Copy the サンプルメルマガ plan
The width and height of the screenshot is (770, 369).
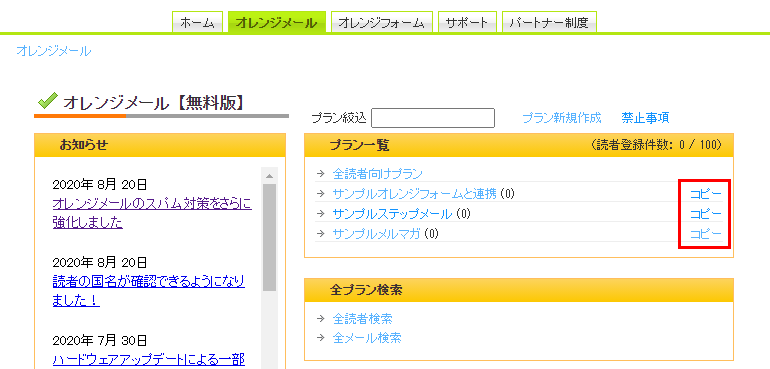[x=706, y=234]
